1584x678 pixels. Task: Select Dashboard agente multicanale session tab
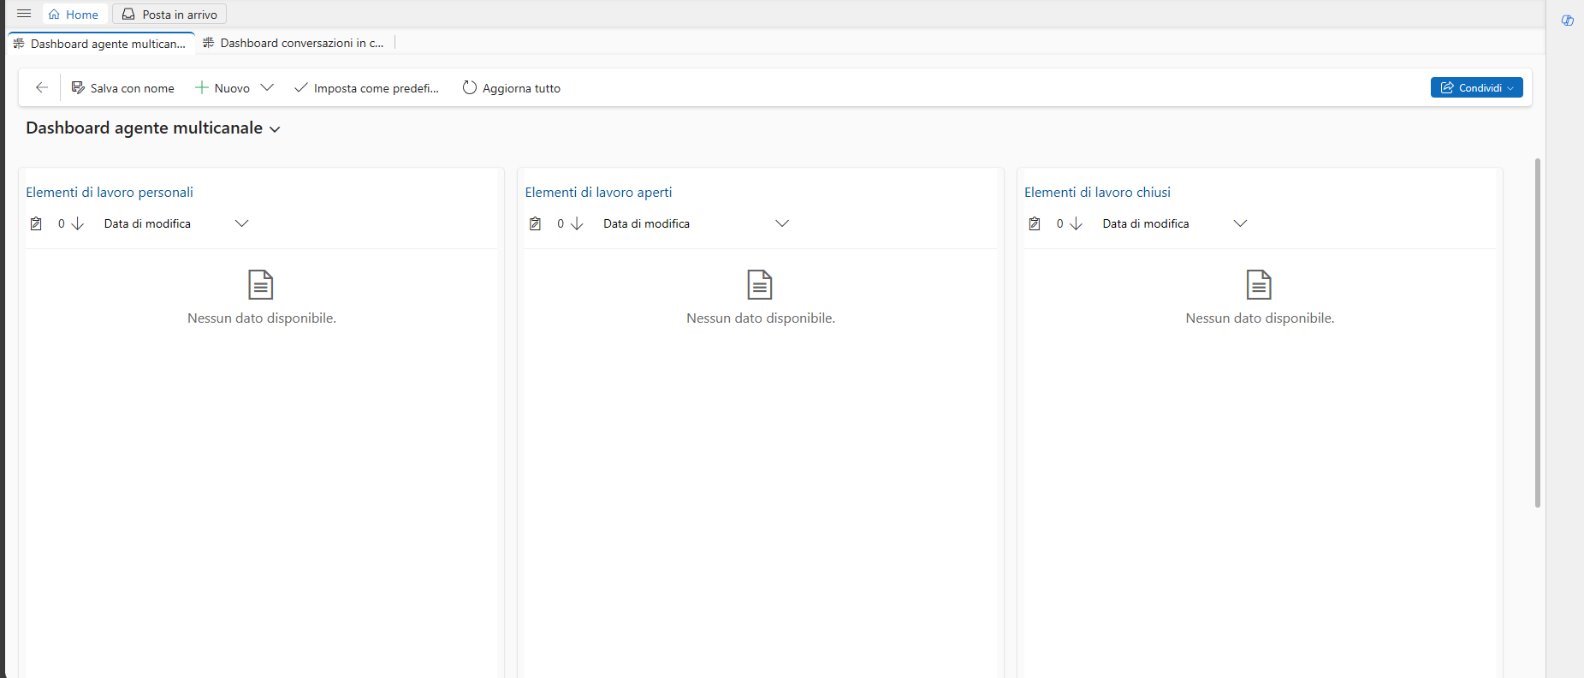click(x=100, y=43)
